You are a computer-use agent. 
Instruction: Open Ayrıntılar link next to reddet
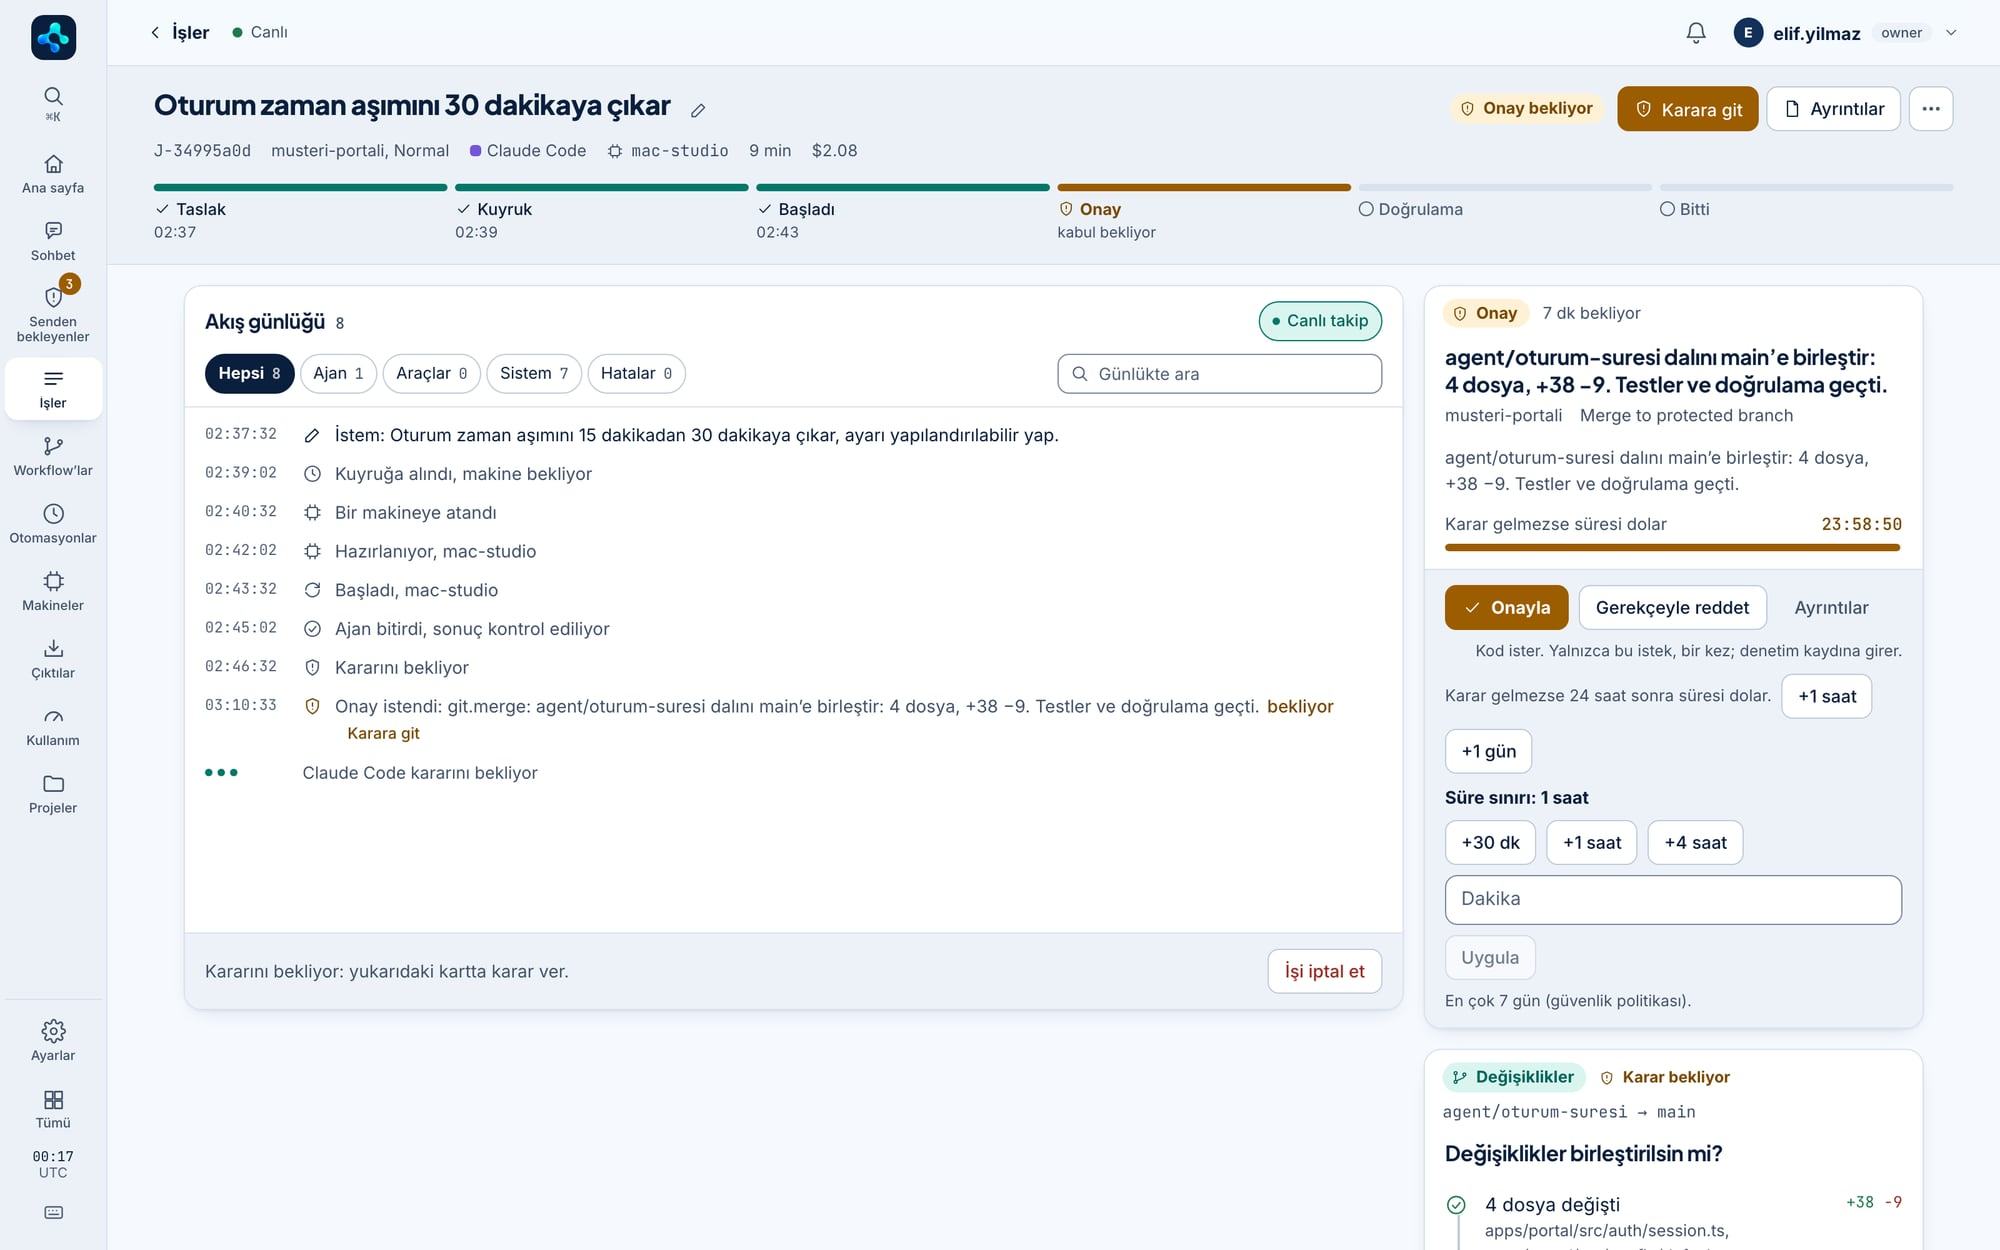[1831, 607]
